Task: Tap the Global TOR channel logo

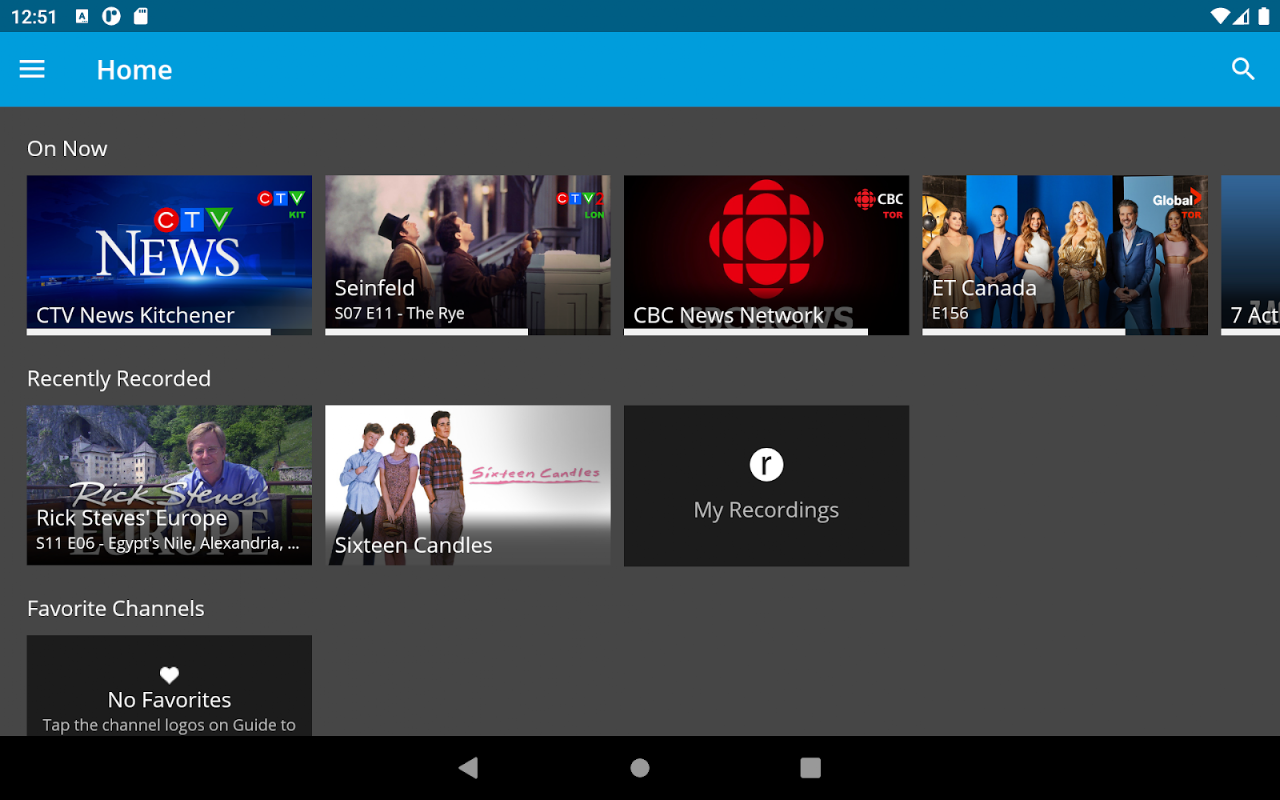Action: coord(1177,204)
